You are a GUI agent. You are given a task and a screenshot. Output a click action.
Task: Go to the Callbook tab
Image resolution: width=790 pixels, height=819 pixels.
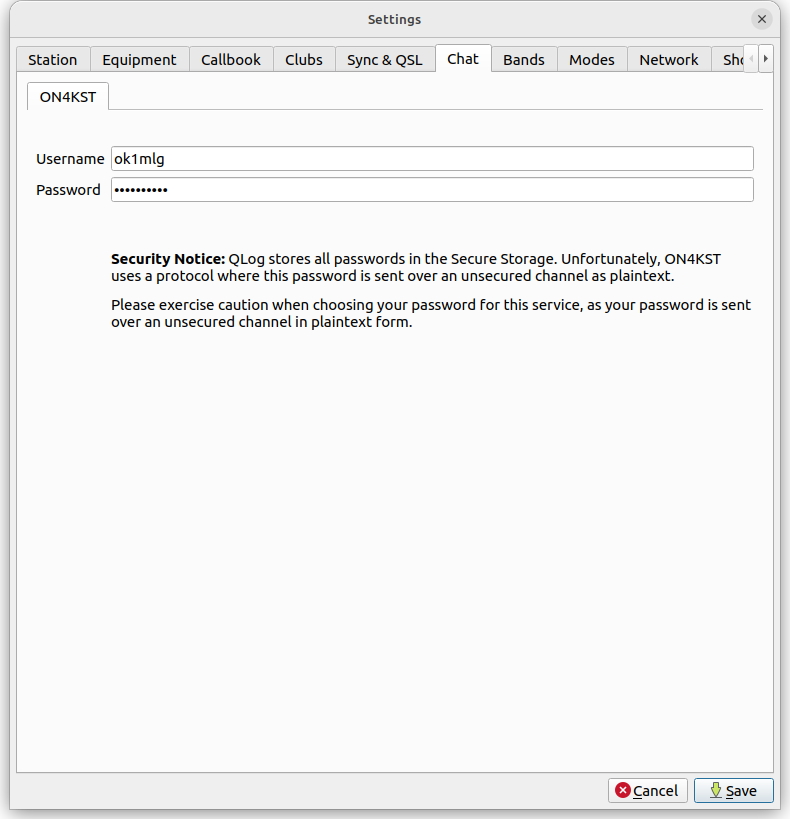[231, 60]
